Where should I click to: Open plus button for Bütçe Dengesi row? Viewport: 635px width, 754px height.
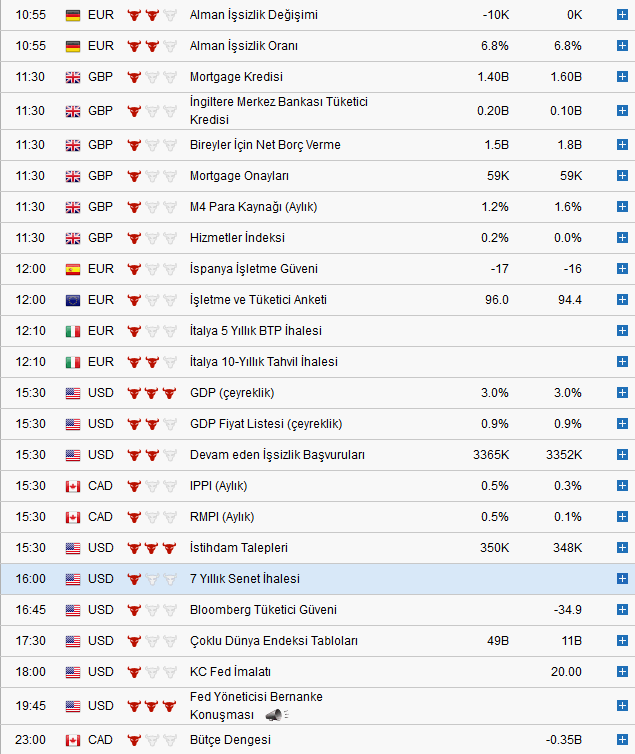[x=622, y=739]
